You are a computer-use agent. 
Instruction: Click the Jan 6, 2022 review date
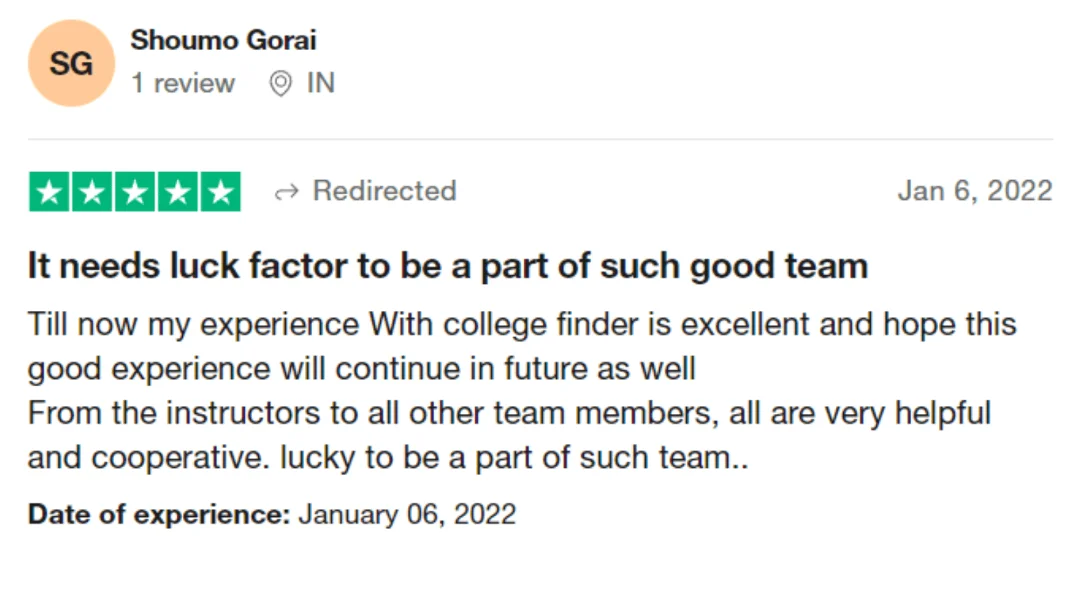tap(975, 191)
